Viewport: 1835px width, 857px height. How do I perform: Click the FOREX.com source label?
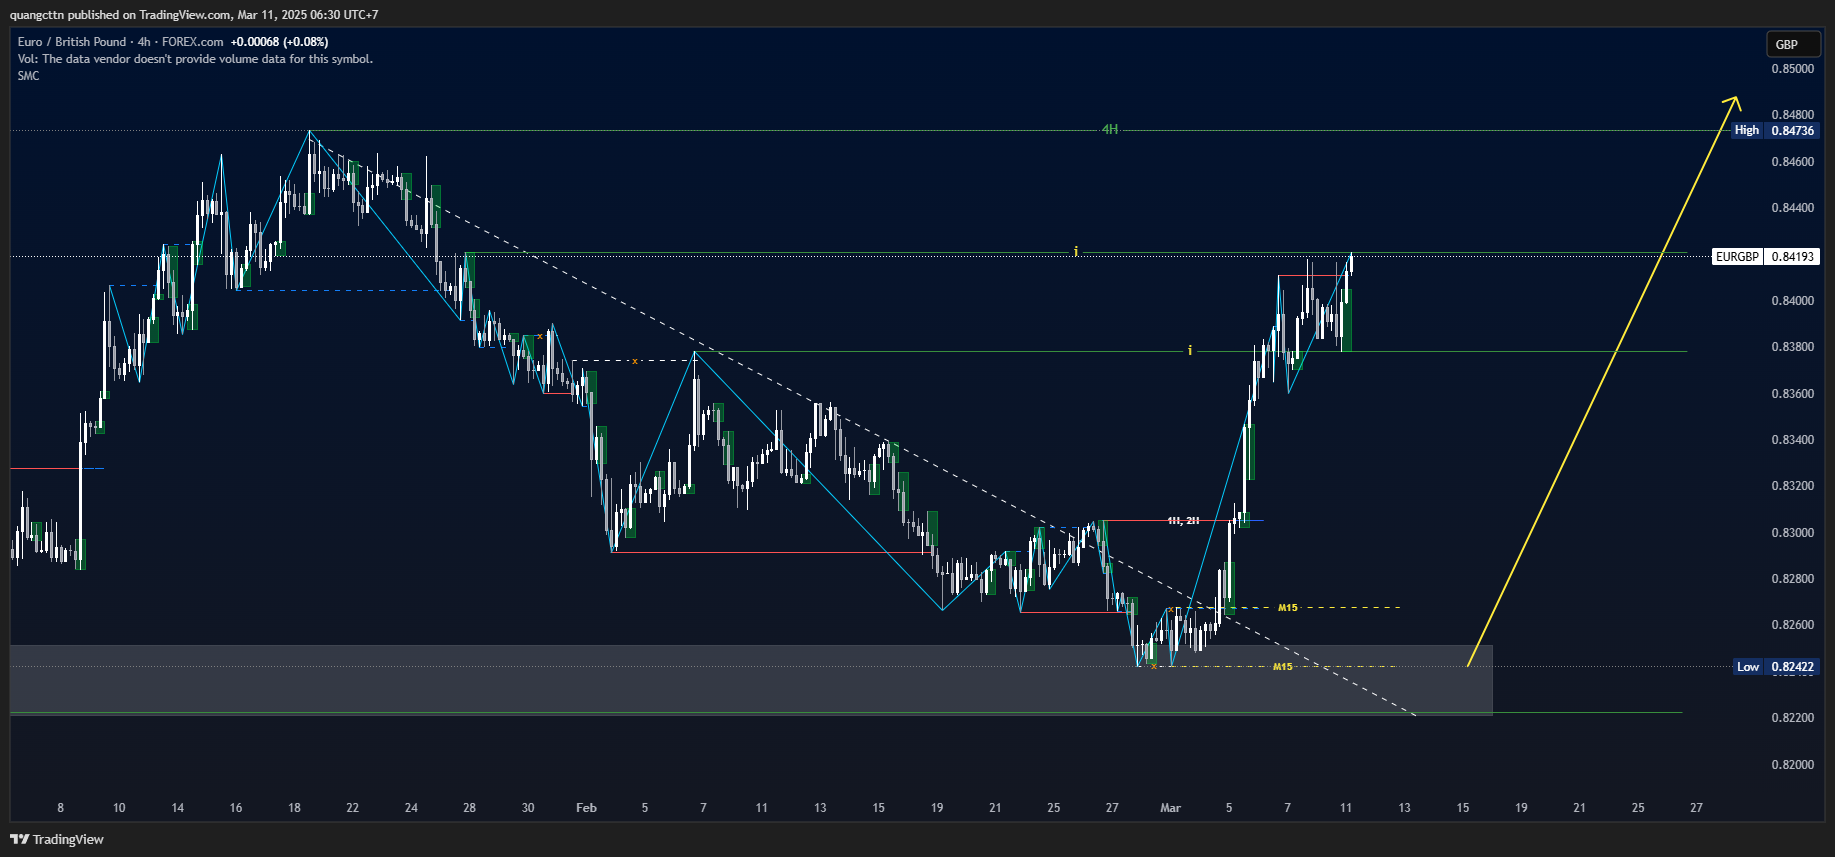(x=193, y=42)
